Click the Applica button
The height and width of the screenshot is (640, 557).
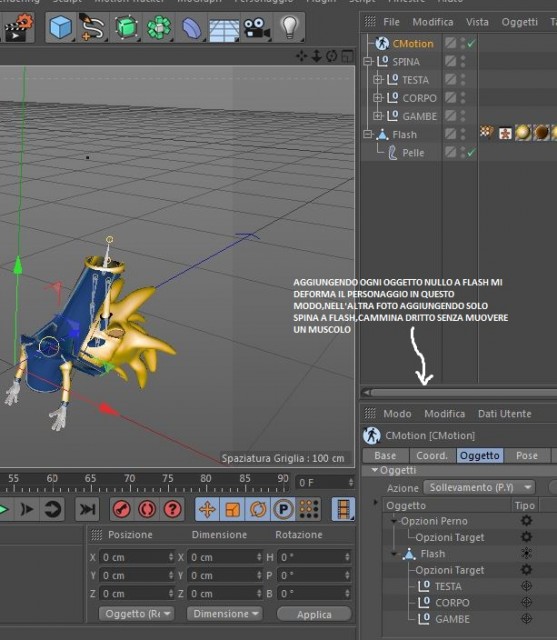coord(314,614)
